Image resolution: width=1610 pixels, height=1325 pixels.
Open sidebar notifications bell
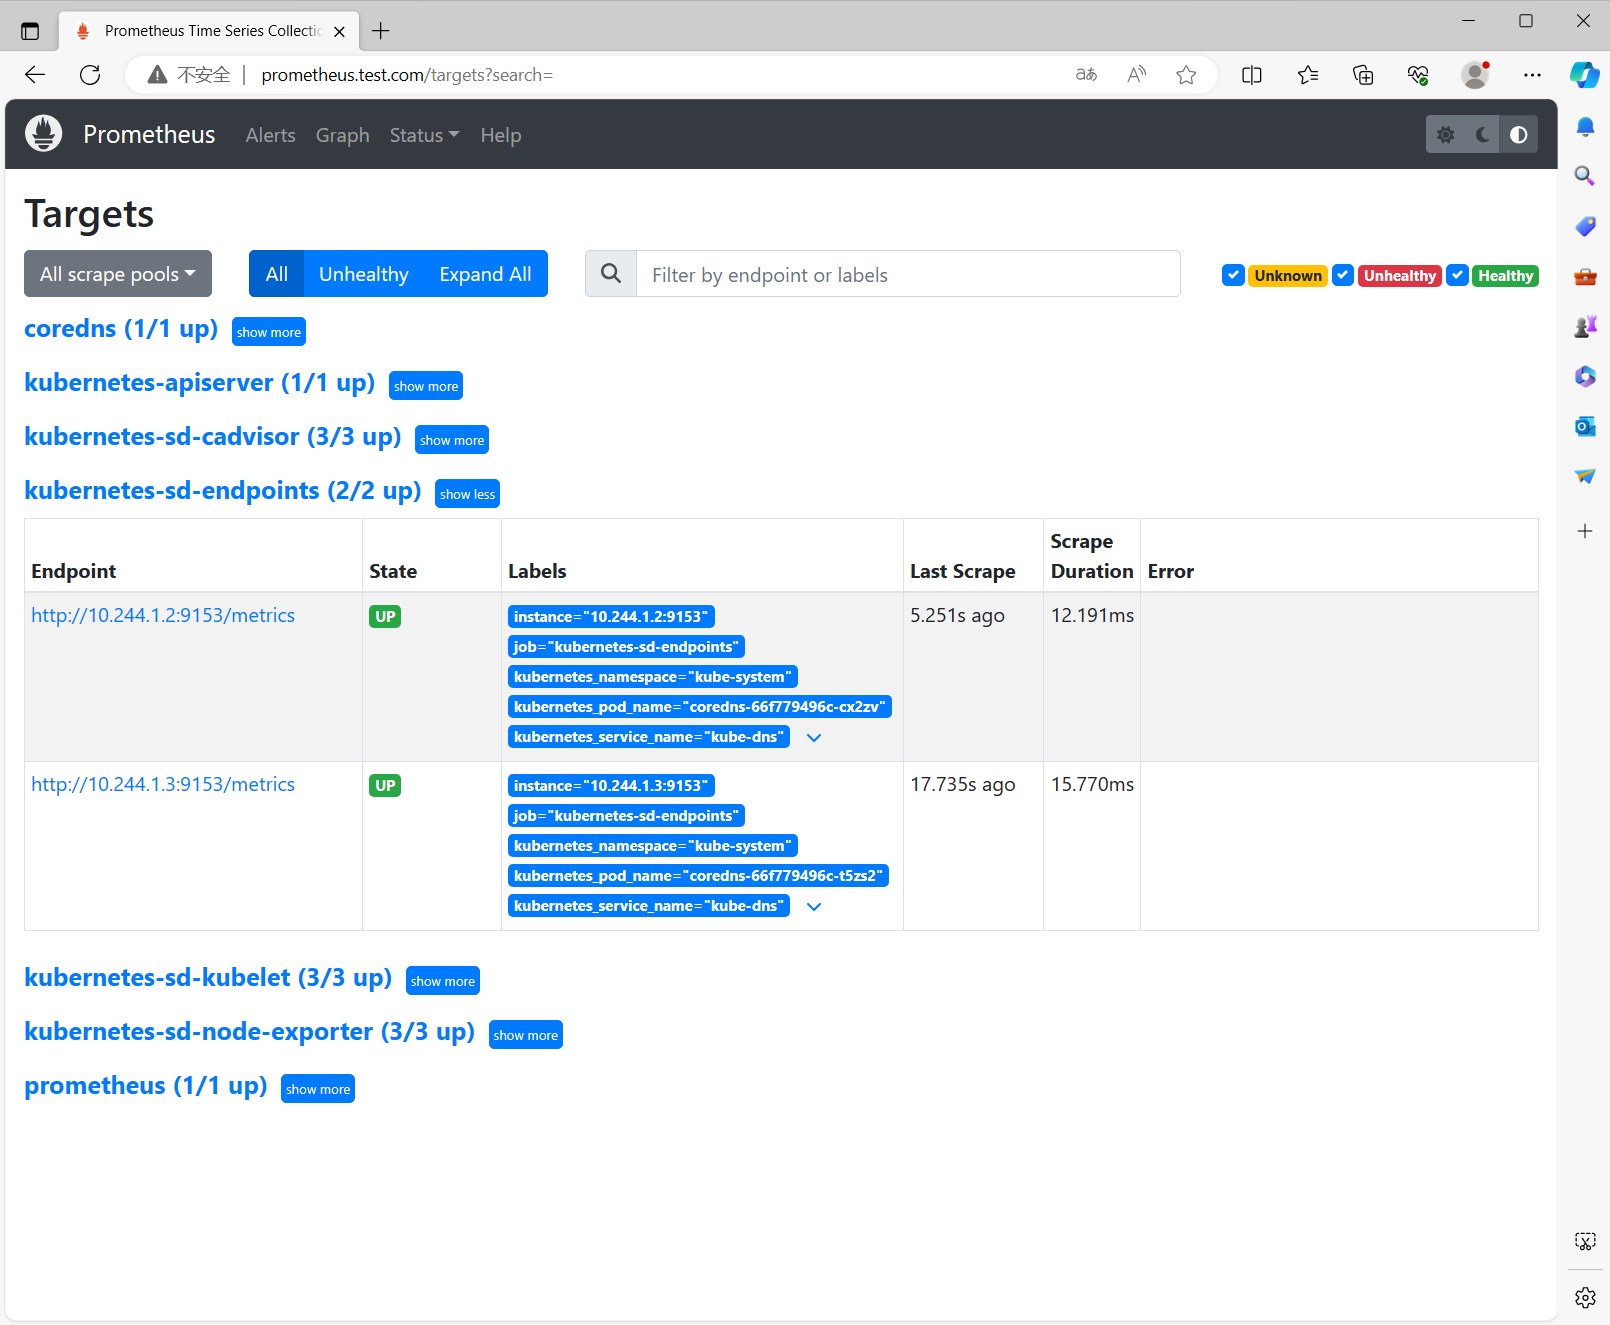click(x=1585, y=126)
